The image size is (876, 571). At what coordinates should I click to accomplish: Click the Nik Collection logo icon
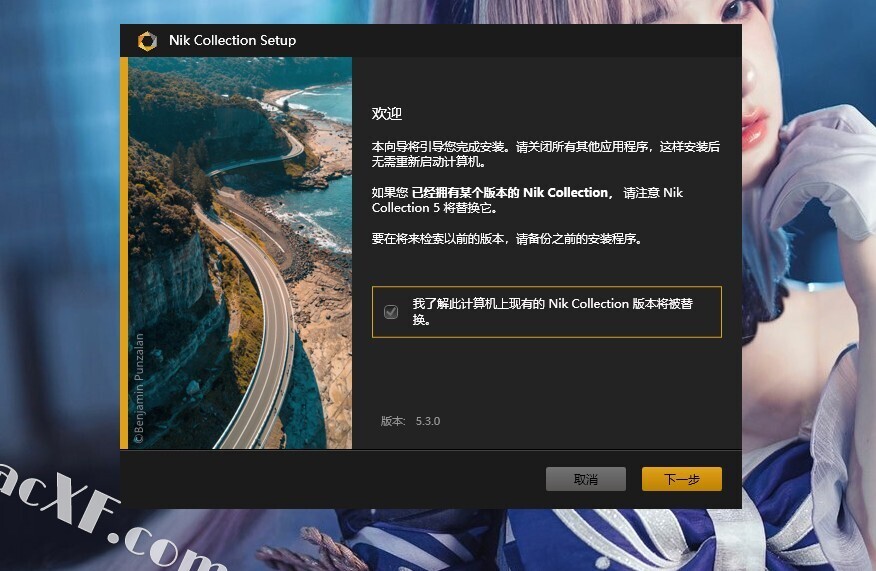coord(147,41)
